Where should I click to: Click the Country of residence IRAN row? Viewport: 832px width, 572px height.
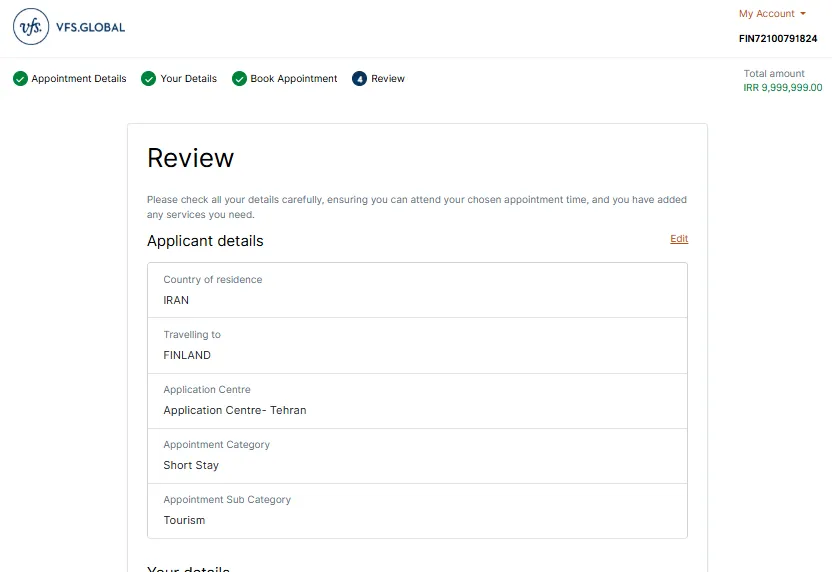click(417, 290)
